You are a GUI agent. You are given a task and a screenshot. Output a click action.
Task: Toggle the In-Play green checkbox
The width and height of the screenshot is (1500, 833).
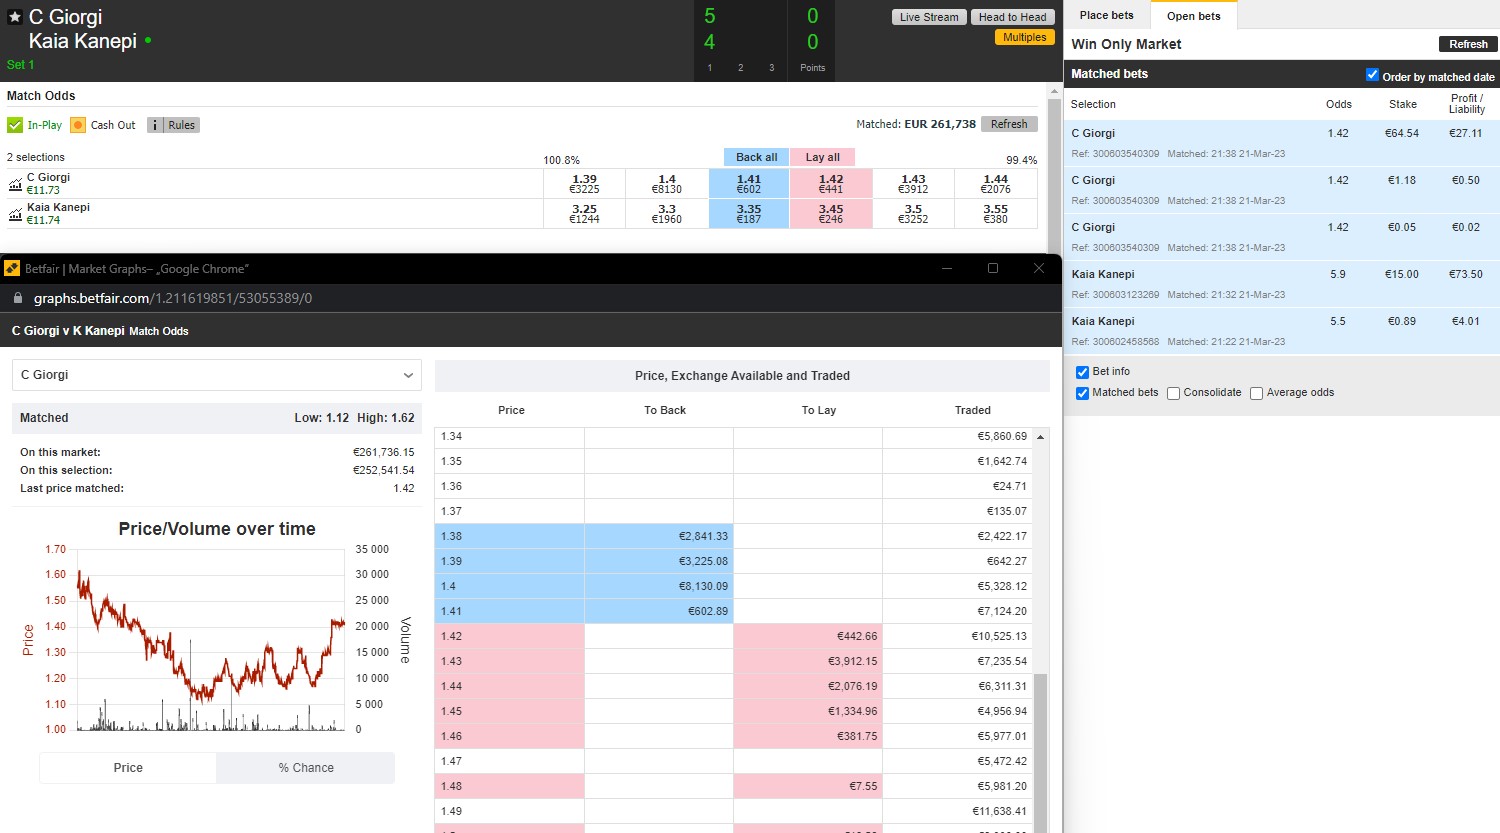pyautogui.click(x=15, y=125)
